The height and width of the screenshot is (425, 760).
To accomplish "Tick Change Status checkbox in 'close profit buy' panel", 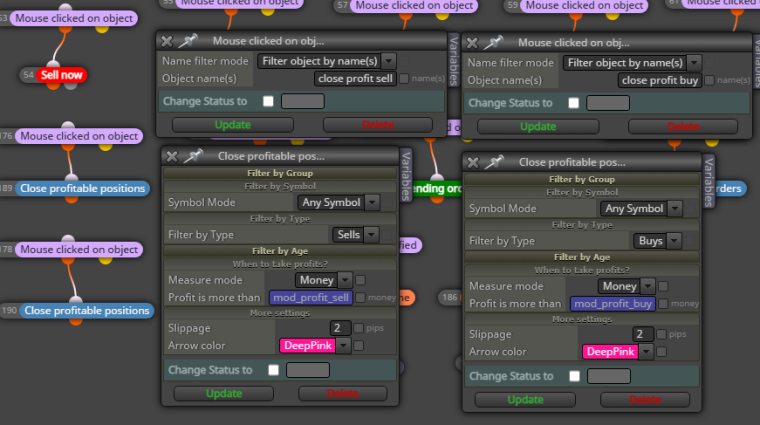I will [573, 103].
